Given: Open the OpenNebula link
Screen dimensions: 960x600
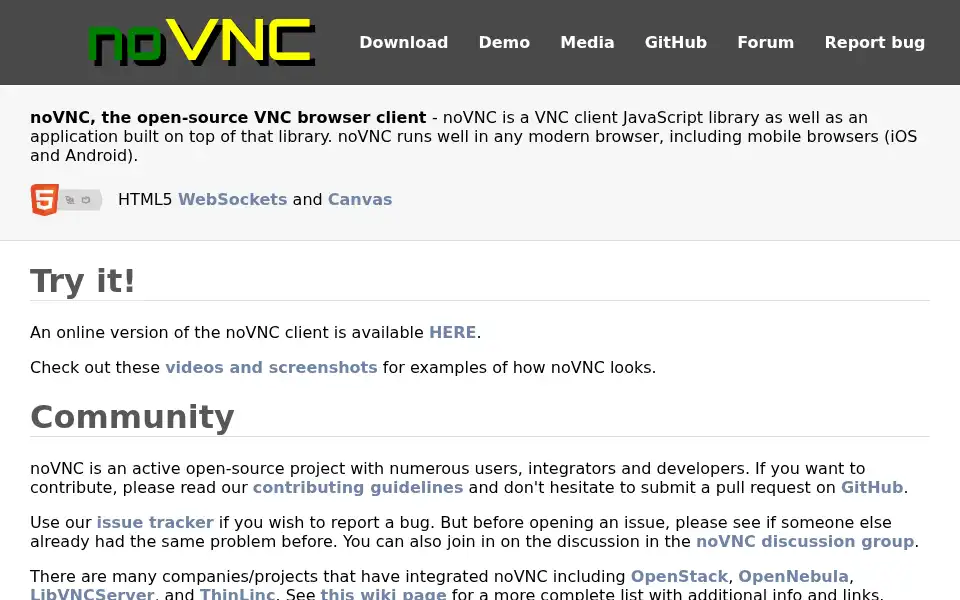Looking at the screenshot, I should click(x=793, y=577).
